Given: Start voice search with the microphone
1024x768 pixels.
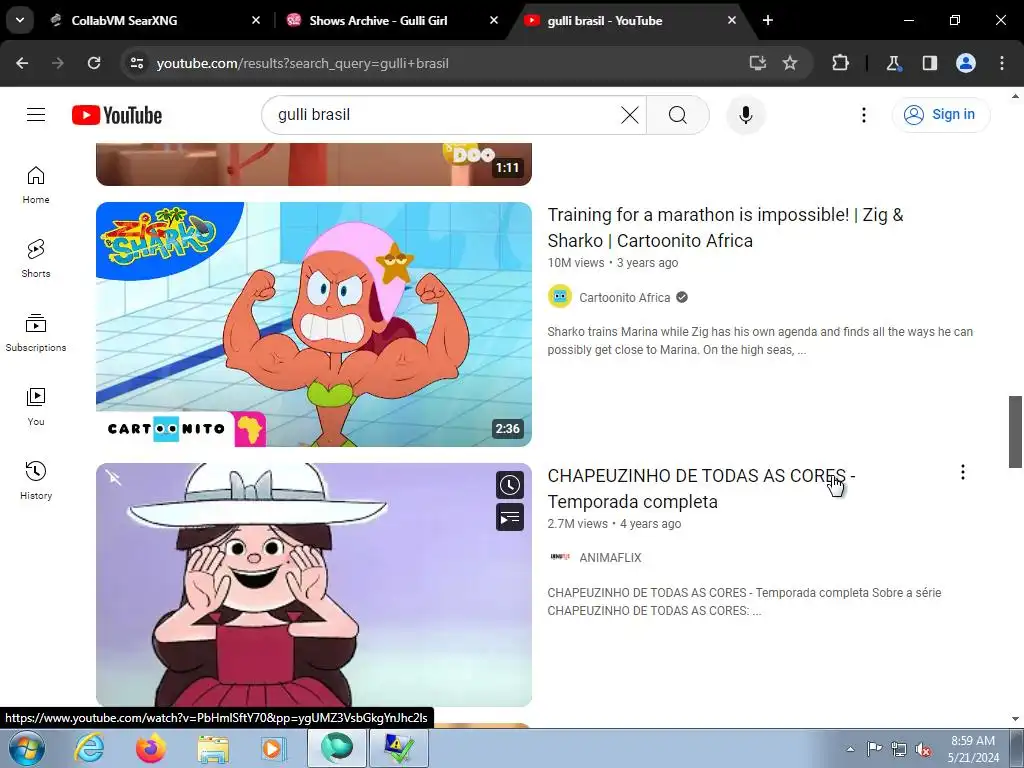Looking at the screenshot, I should [x=745, y=115].
